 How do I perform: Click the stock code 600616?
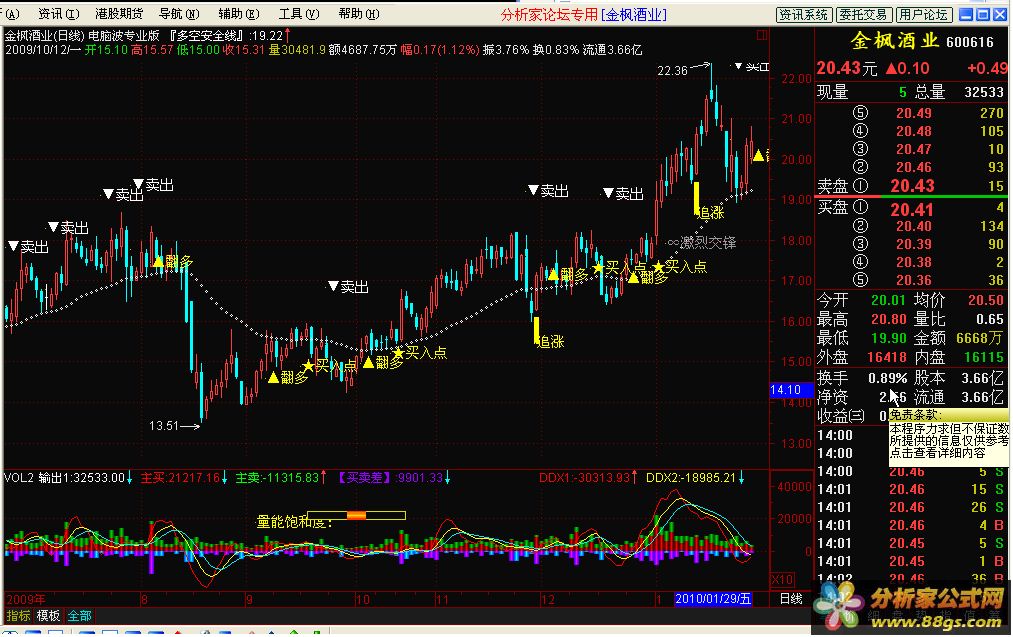point(970,43)
